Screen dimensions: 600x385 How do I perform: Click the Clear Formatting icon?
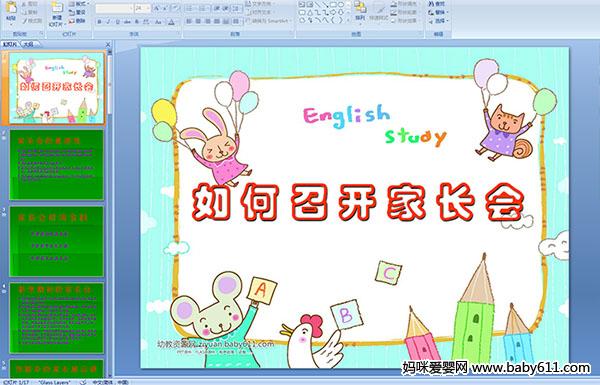pos(175,8)
